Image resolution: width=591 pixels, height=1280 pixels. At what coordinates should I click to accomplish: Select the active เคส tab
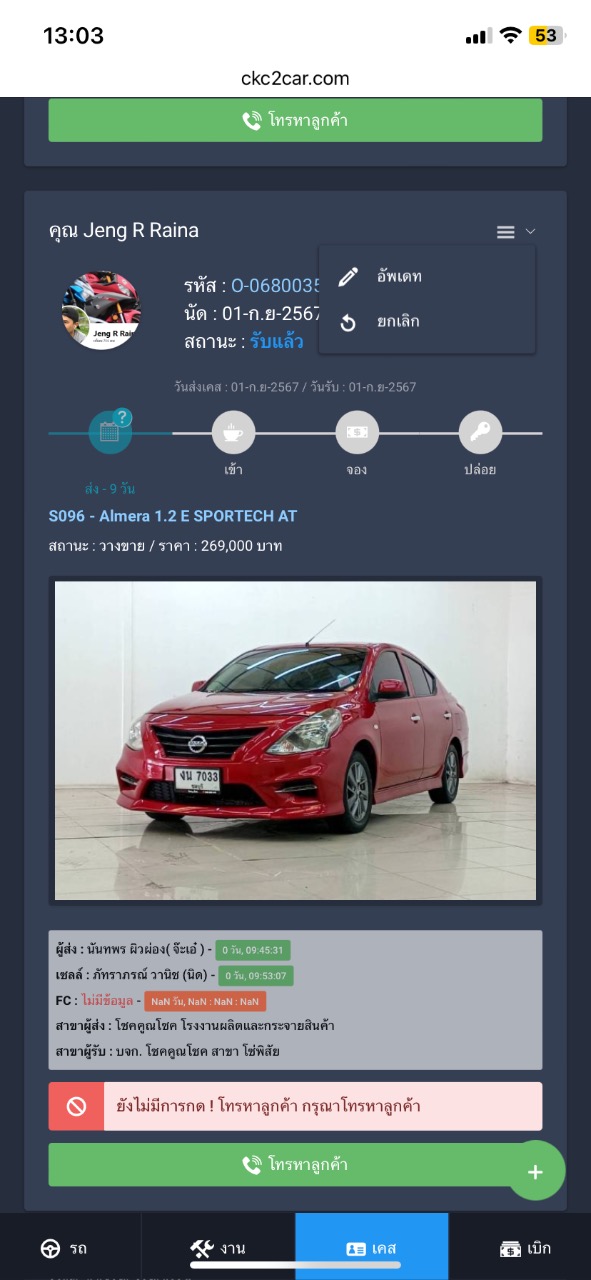coord(372,1248)
